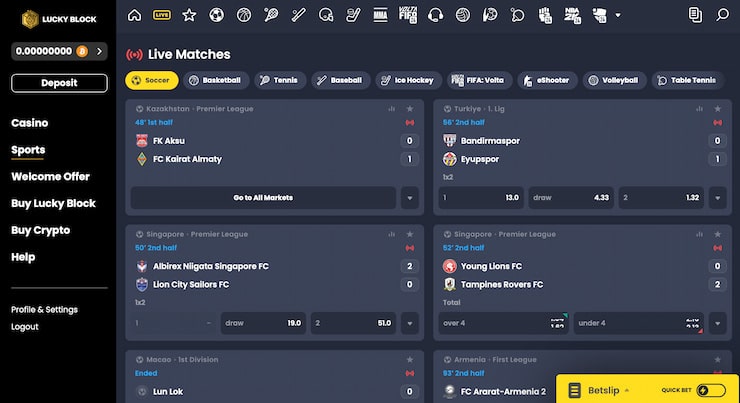Select the tennis racket icon in top bar
The width and height of the screenshot is (740, 403).
pyautogui.click(x=271, y=15)
